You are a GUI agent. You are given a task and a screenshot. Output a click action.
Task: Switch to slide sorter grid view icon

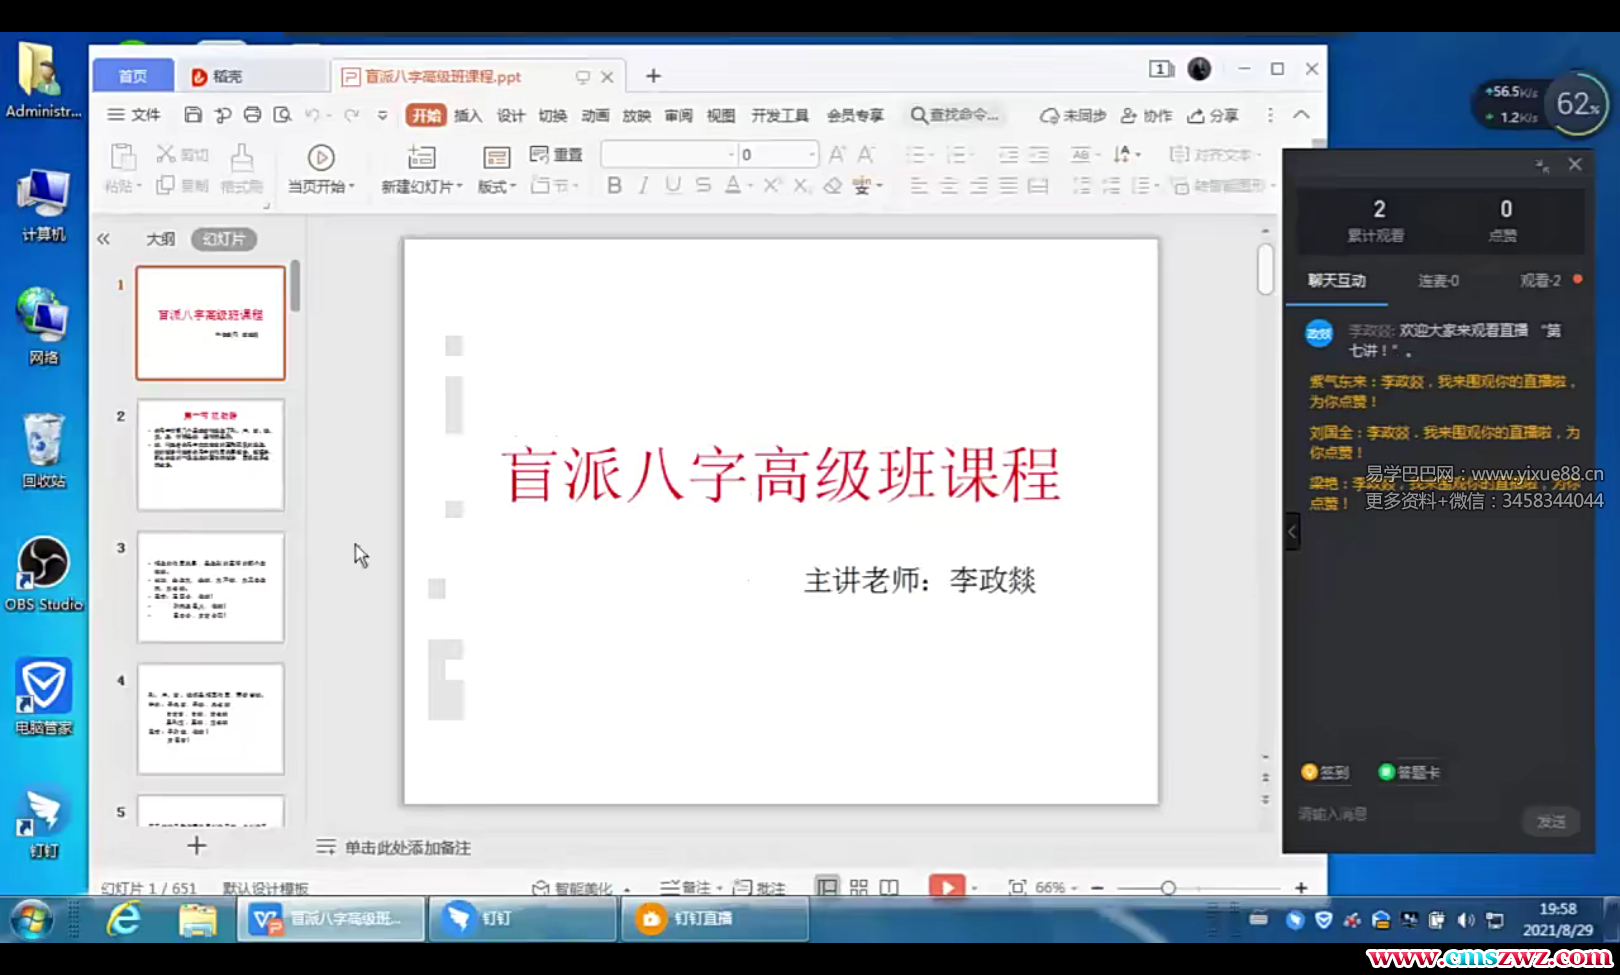click(x=858, y=887)
